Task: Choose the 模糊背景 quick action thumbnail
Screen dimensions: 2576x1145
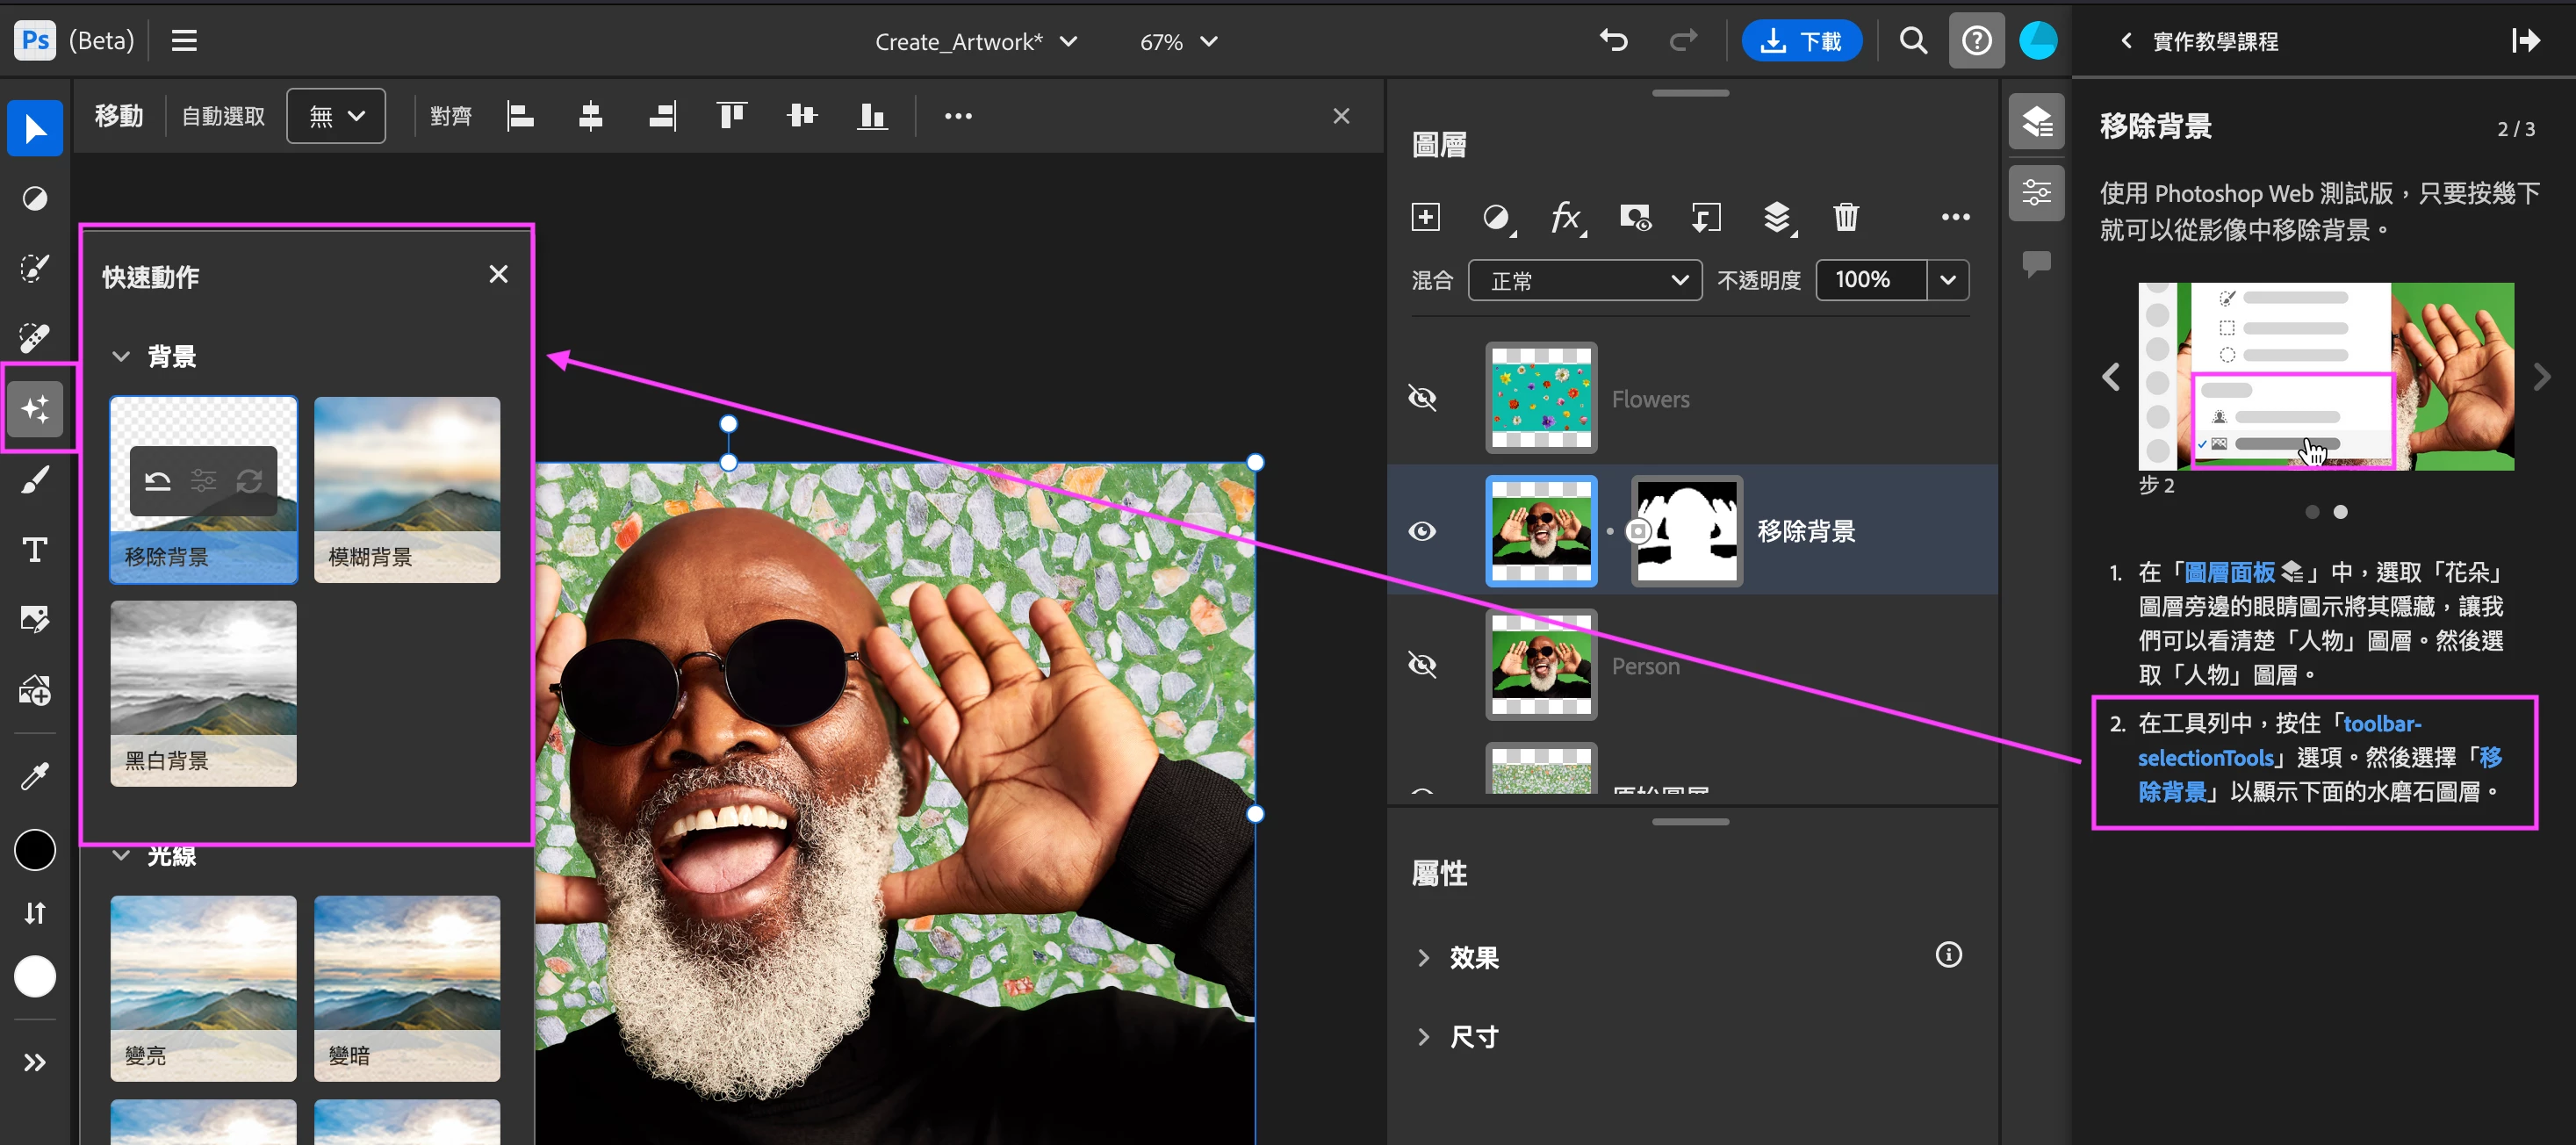Action: (407, 489)
